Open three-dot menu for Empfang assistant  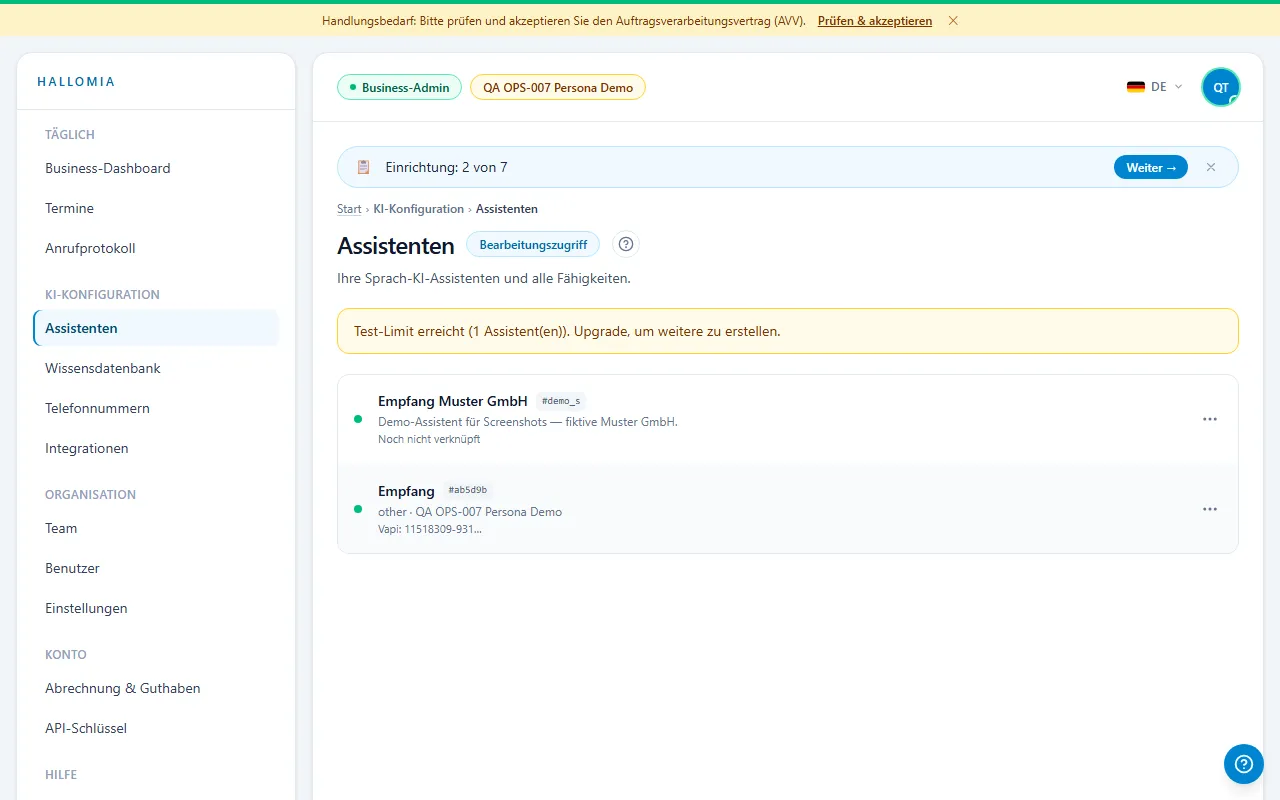pos(1210,509)
